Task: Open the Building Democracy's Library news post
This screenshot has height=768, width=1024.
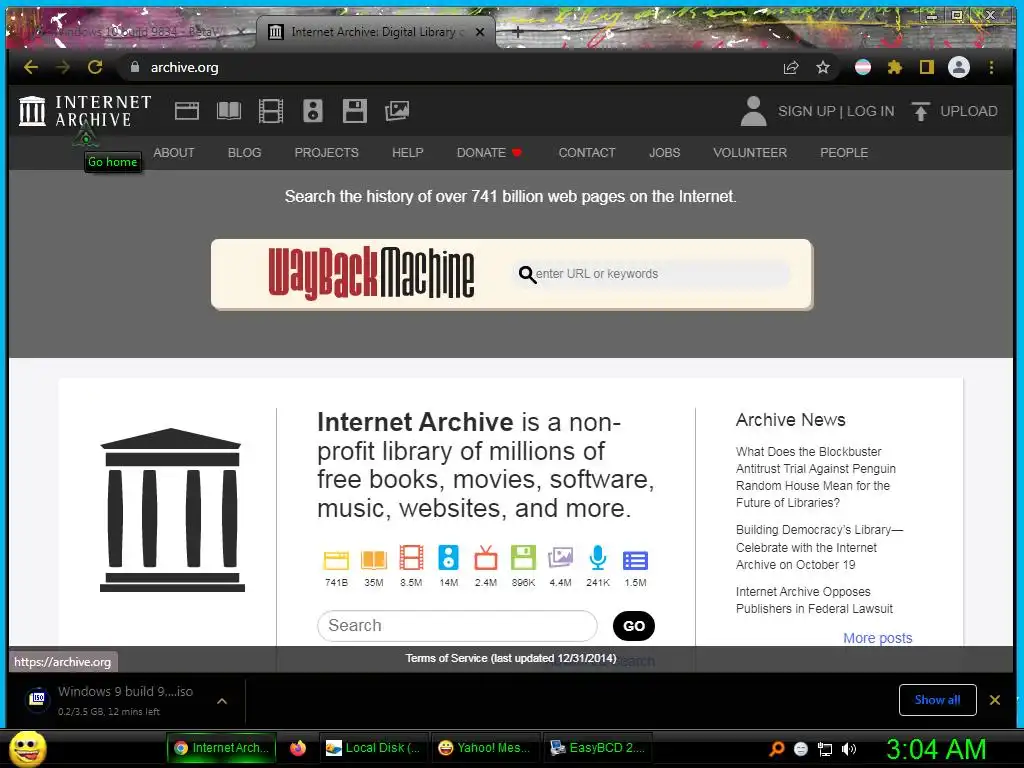Action: click(x=819, y=547)
